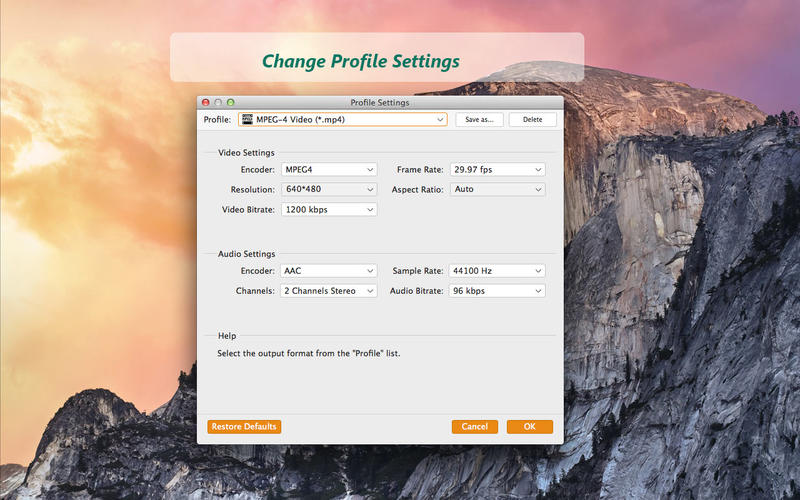Open the Profile dropdown showing MPEG-4 Video
Image resolution: width=800 pixels, height=500 pixels.
342,119
